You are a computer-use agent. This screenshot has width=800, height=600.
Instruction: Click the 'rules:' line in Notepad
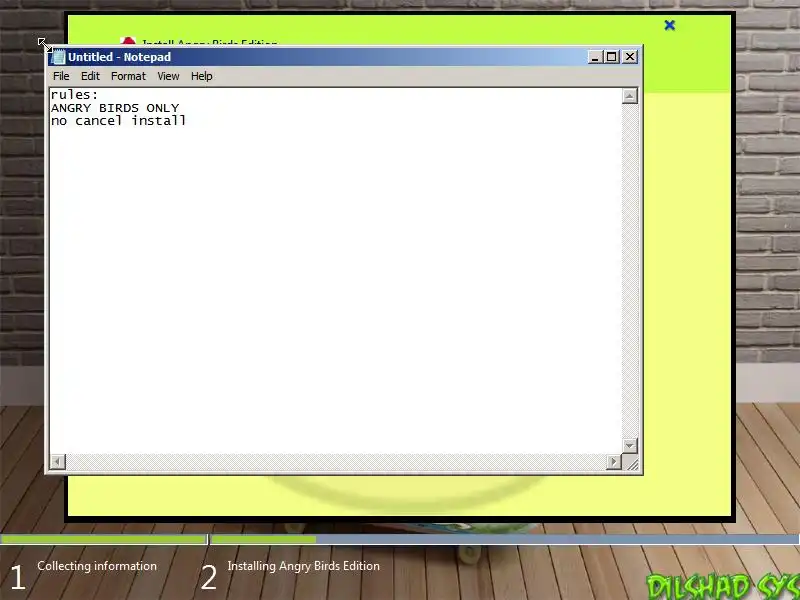[x=74, y=95]
